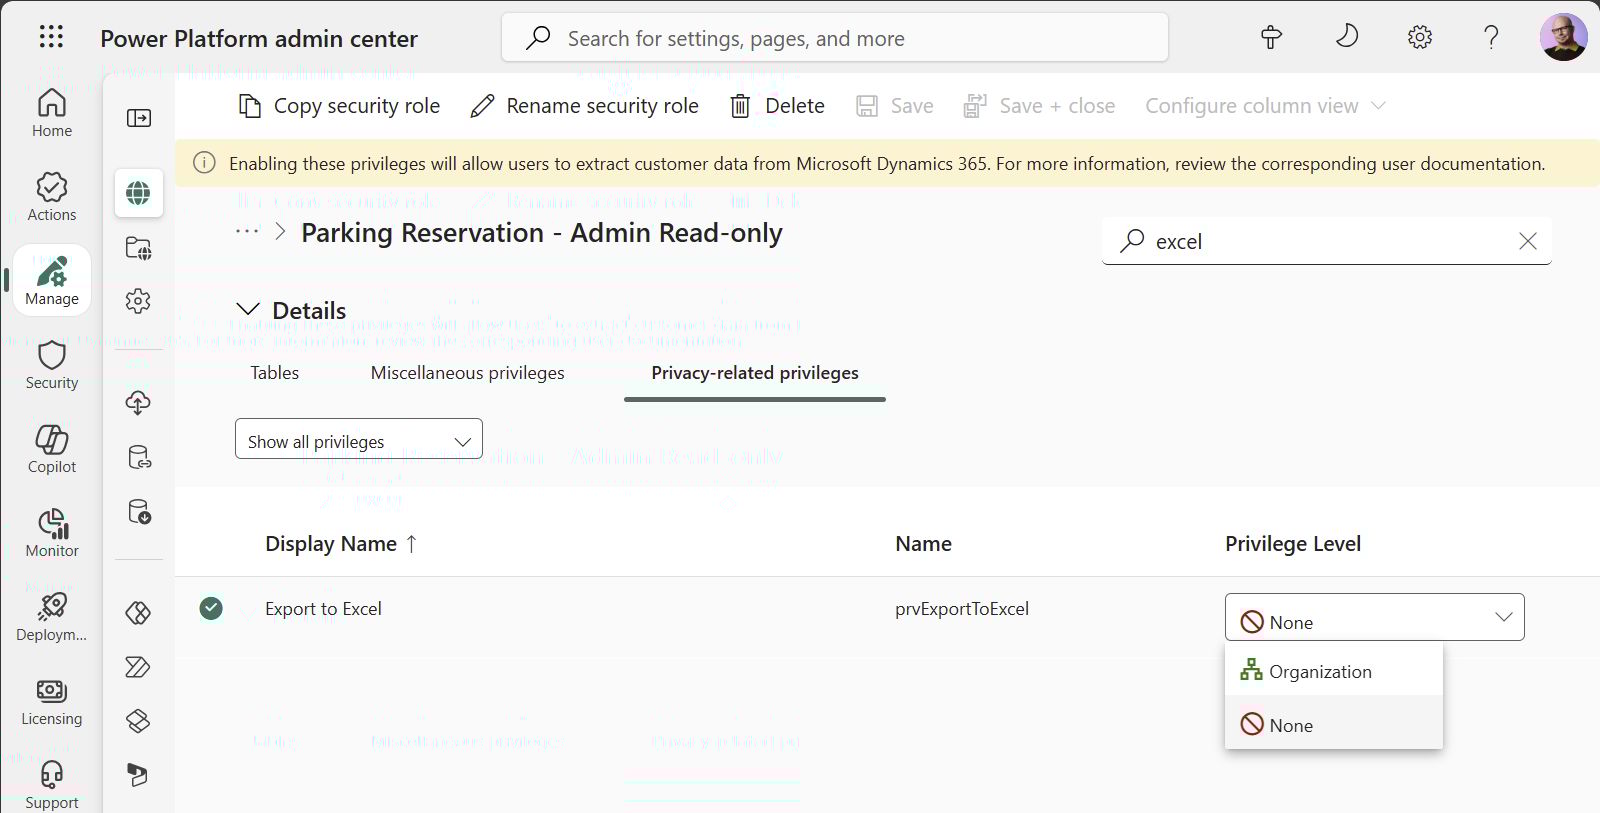Click the Power Platform admin center title
This screenshot has height=813, width=1600.
tap(259, 39)
